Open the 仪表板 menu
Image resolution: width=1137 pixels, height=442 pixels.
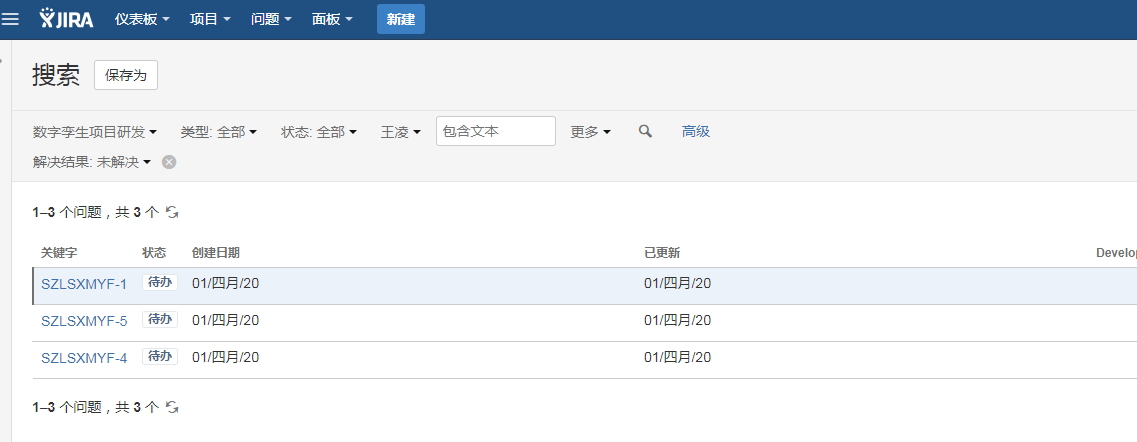pos(142,20)
